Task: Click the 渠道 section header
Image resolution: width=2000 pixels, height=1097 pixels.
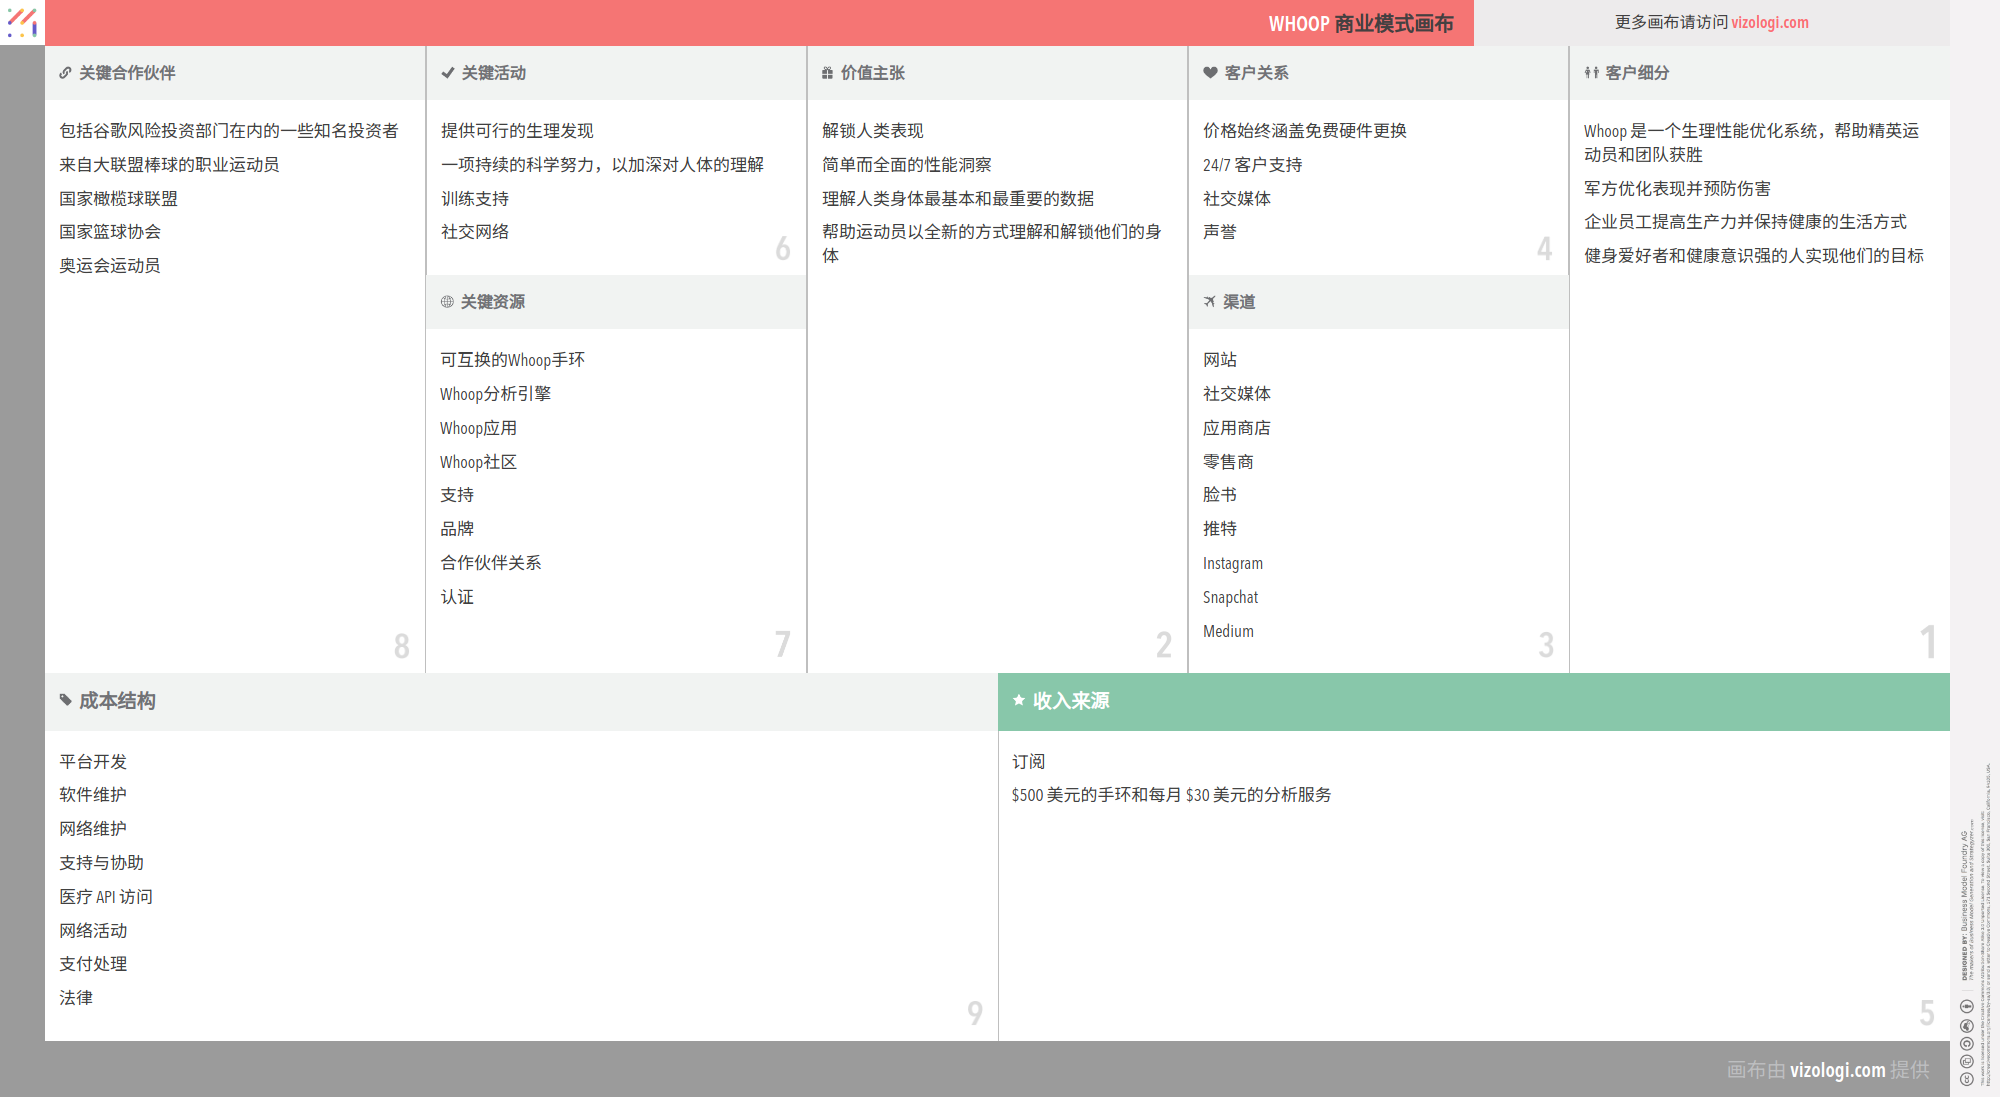Action: pyautogui.click(x=1239, y=302)
